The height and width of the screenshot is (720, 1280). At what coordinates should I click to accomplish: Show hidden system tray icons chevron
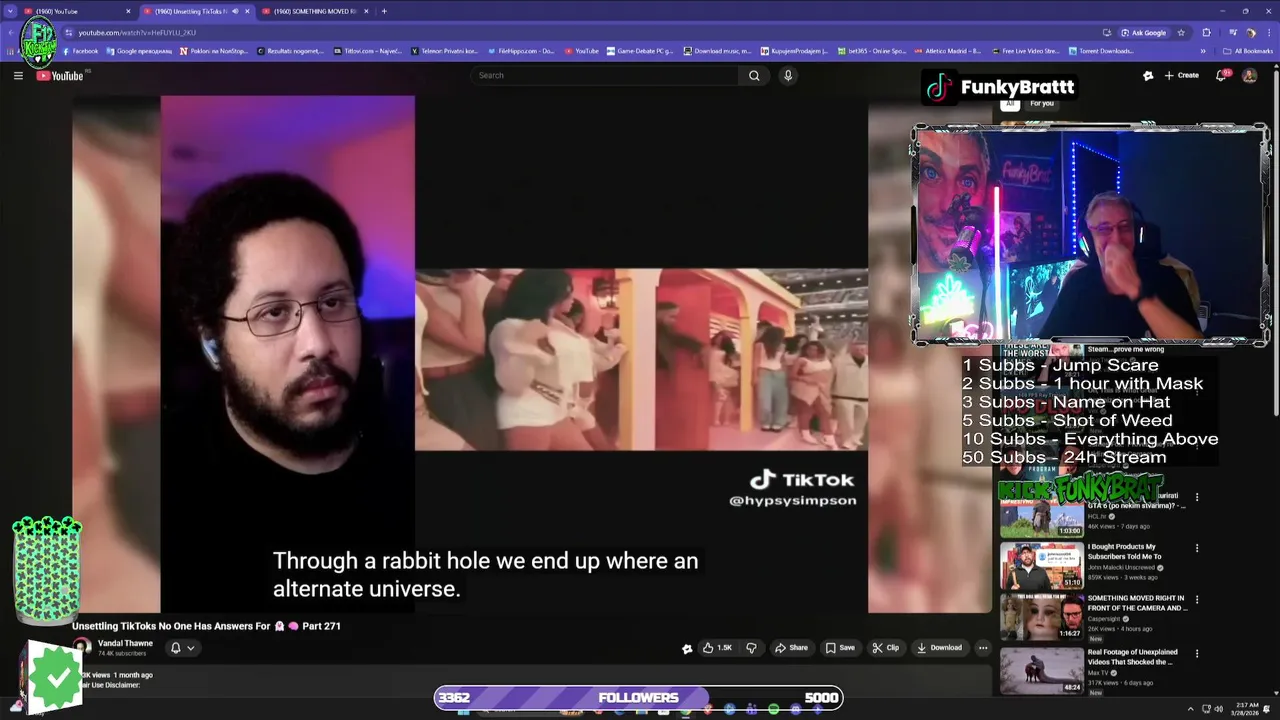tap(1190, 709)
